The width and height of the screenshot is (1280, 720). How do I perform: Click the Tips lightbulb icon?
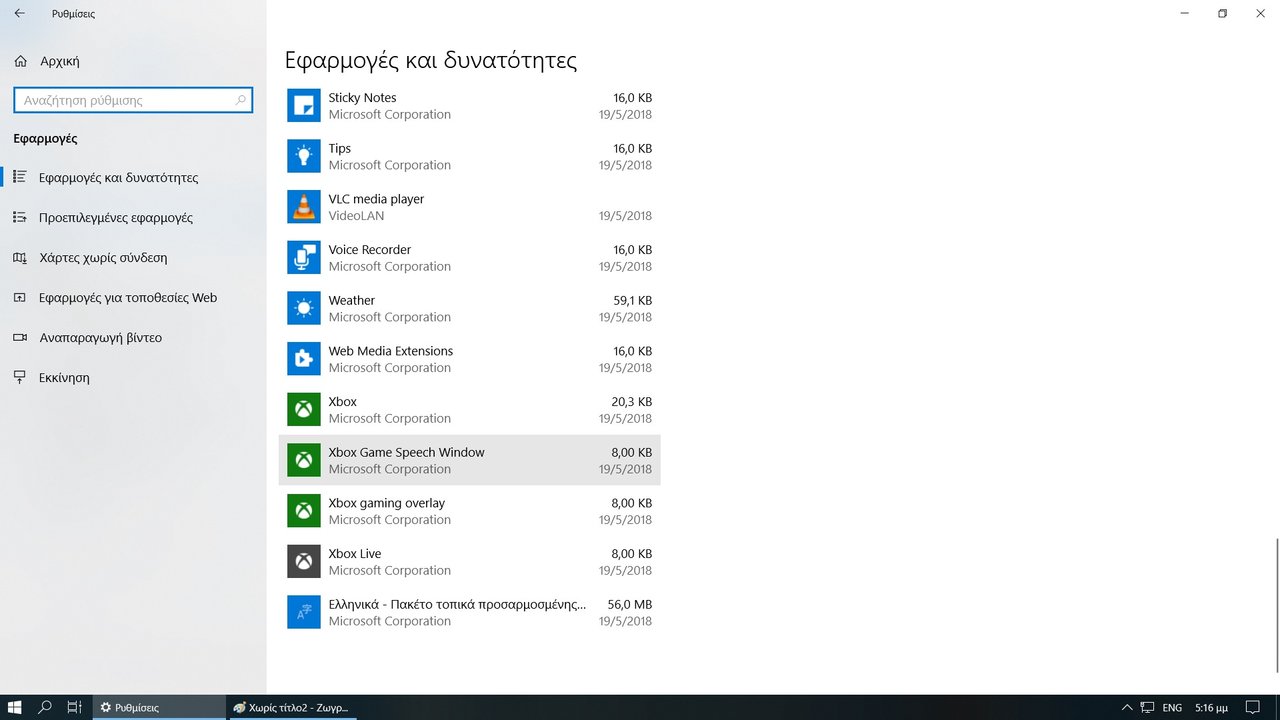pyautogui.click(x=303, y=156)
